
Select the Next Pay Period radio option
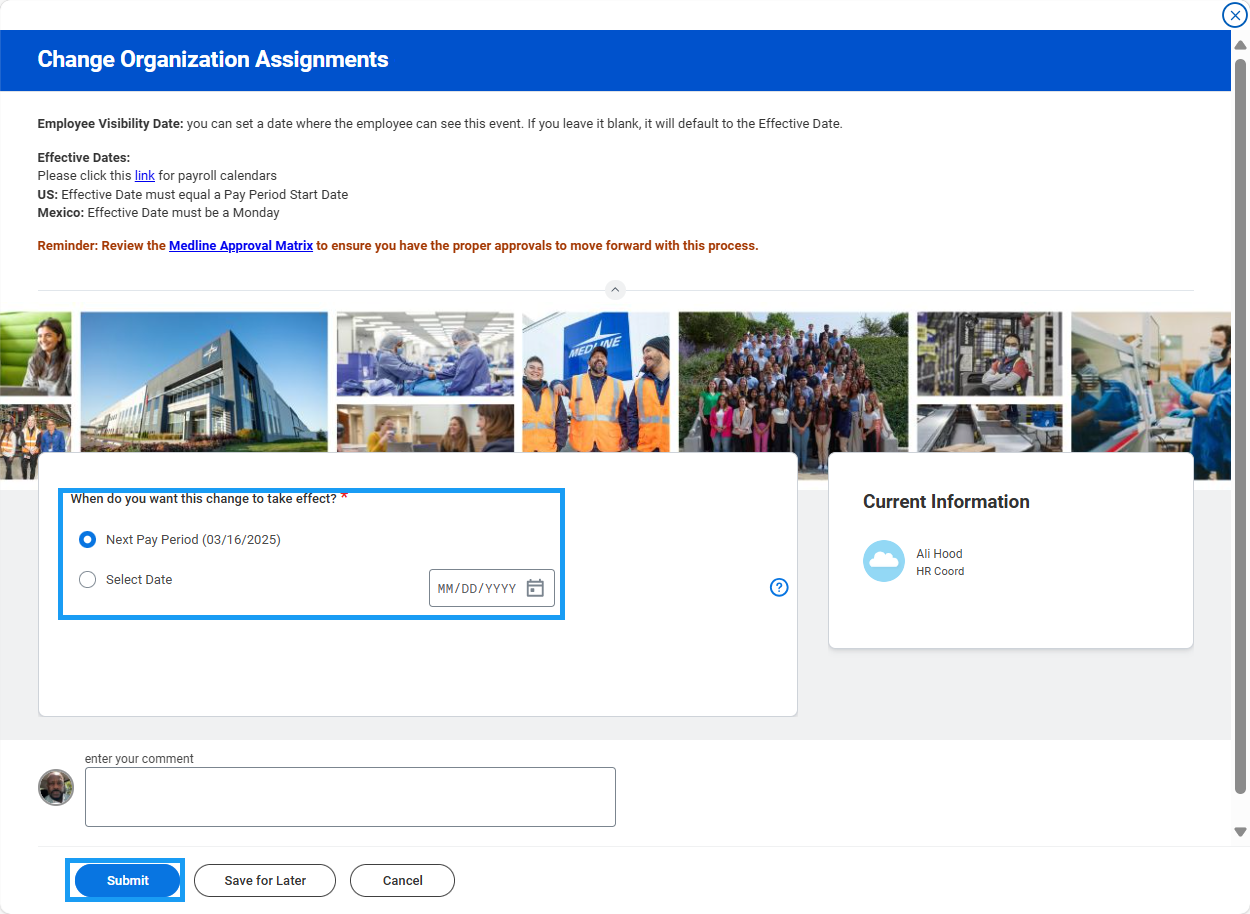click(88, 540)
